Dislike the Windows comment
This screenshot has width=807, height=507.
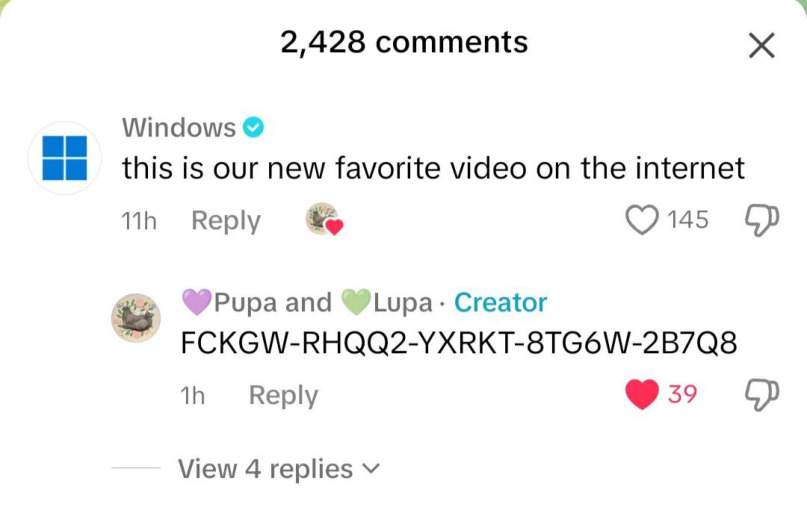click(x=762, y=220)
